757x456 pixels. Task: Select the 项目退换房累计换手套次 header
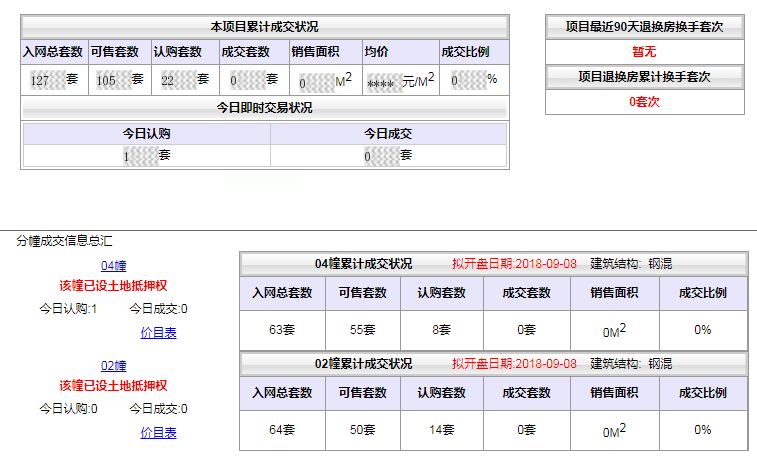644,76
